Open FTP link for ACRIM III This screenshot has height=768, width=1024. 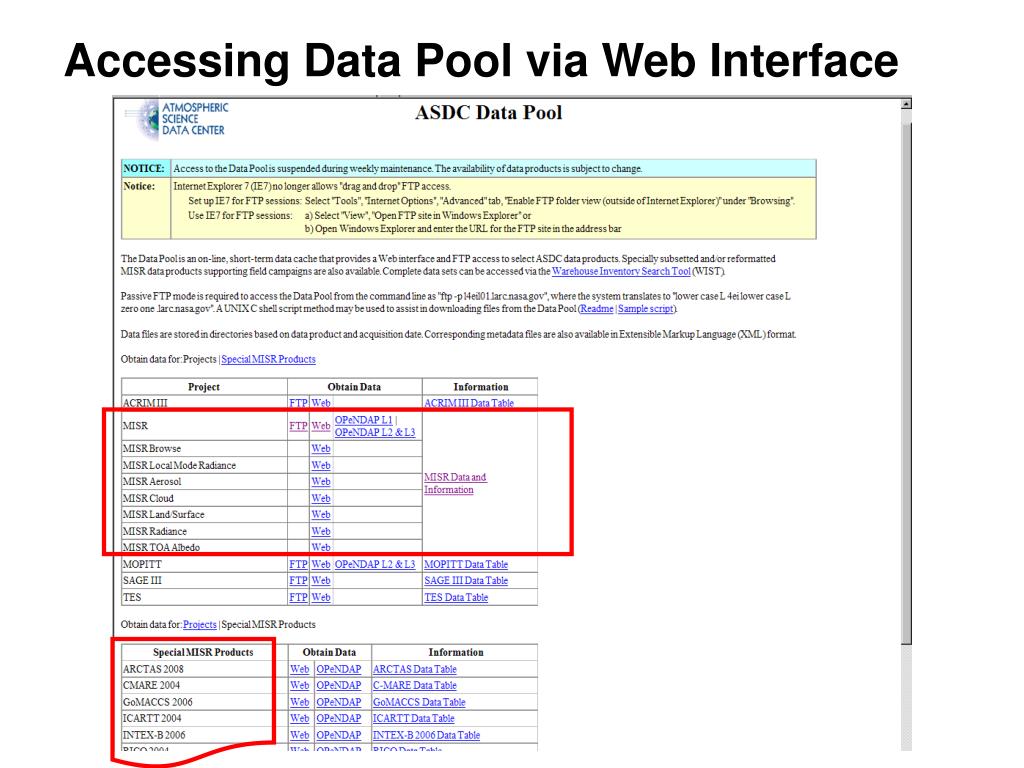click(x=298, y=403)
